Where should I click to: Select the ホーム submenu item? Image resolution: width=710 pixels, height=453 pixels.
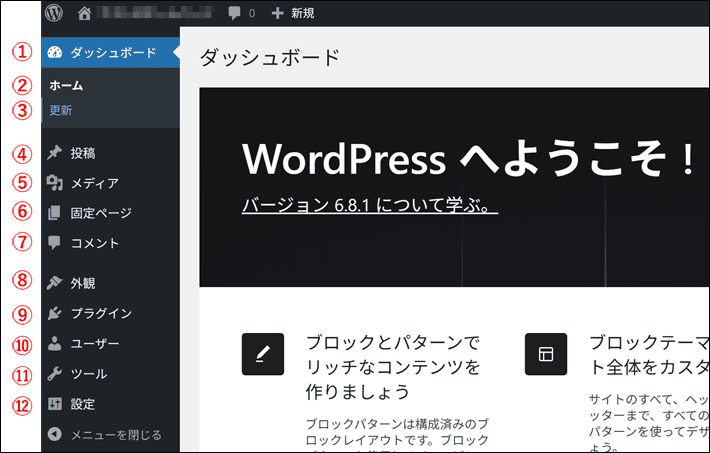pyautogui.click(x=66, y=86)
